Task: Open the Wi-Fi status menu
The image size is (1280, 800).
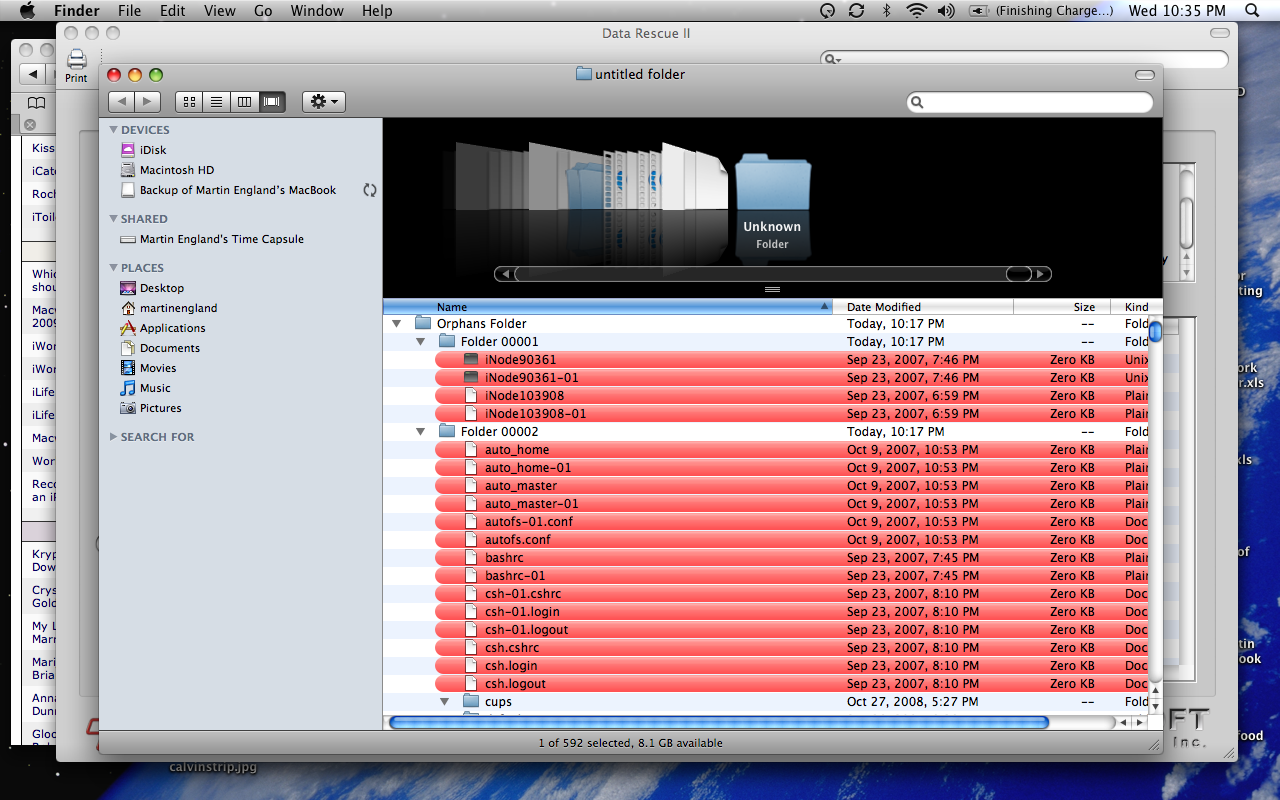Action: pyautogui.click(x=916, y=11)
